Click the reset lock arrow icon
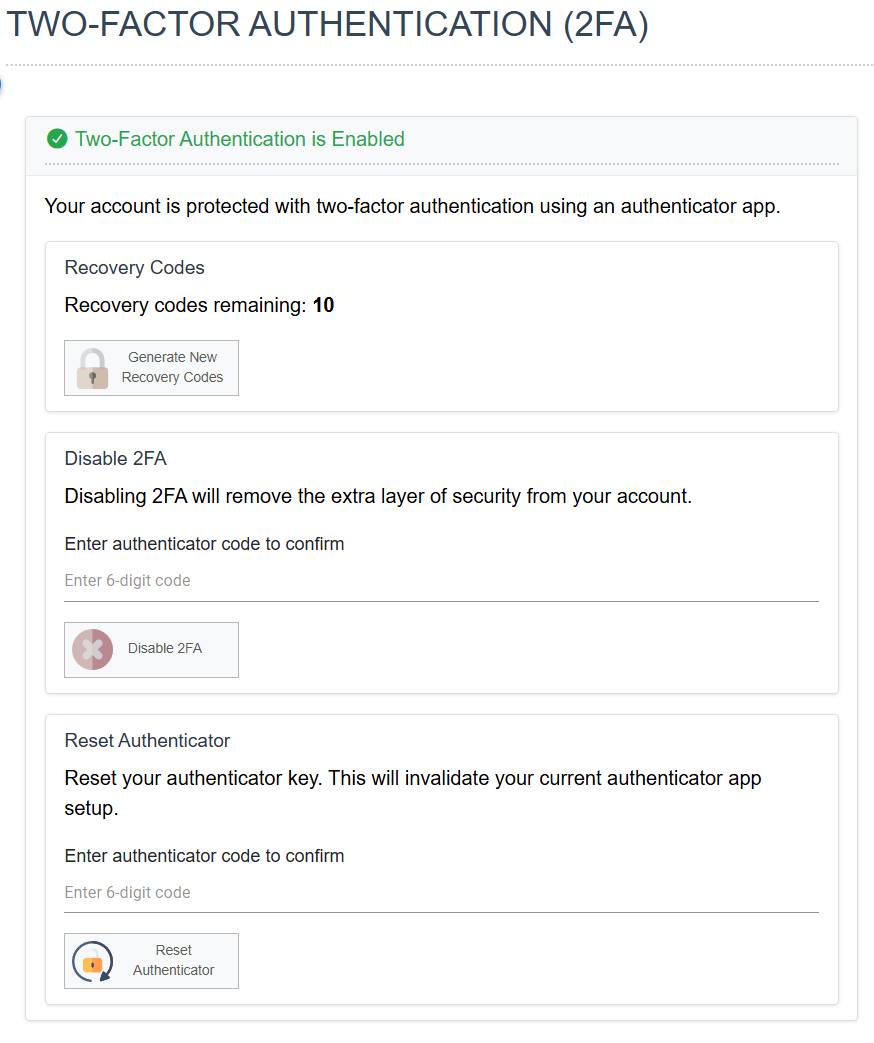This screenshot has width=874, height=1043. [x=92, y=961]
